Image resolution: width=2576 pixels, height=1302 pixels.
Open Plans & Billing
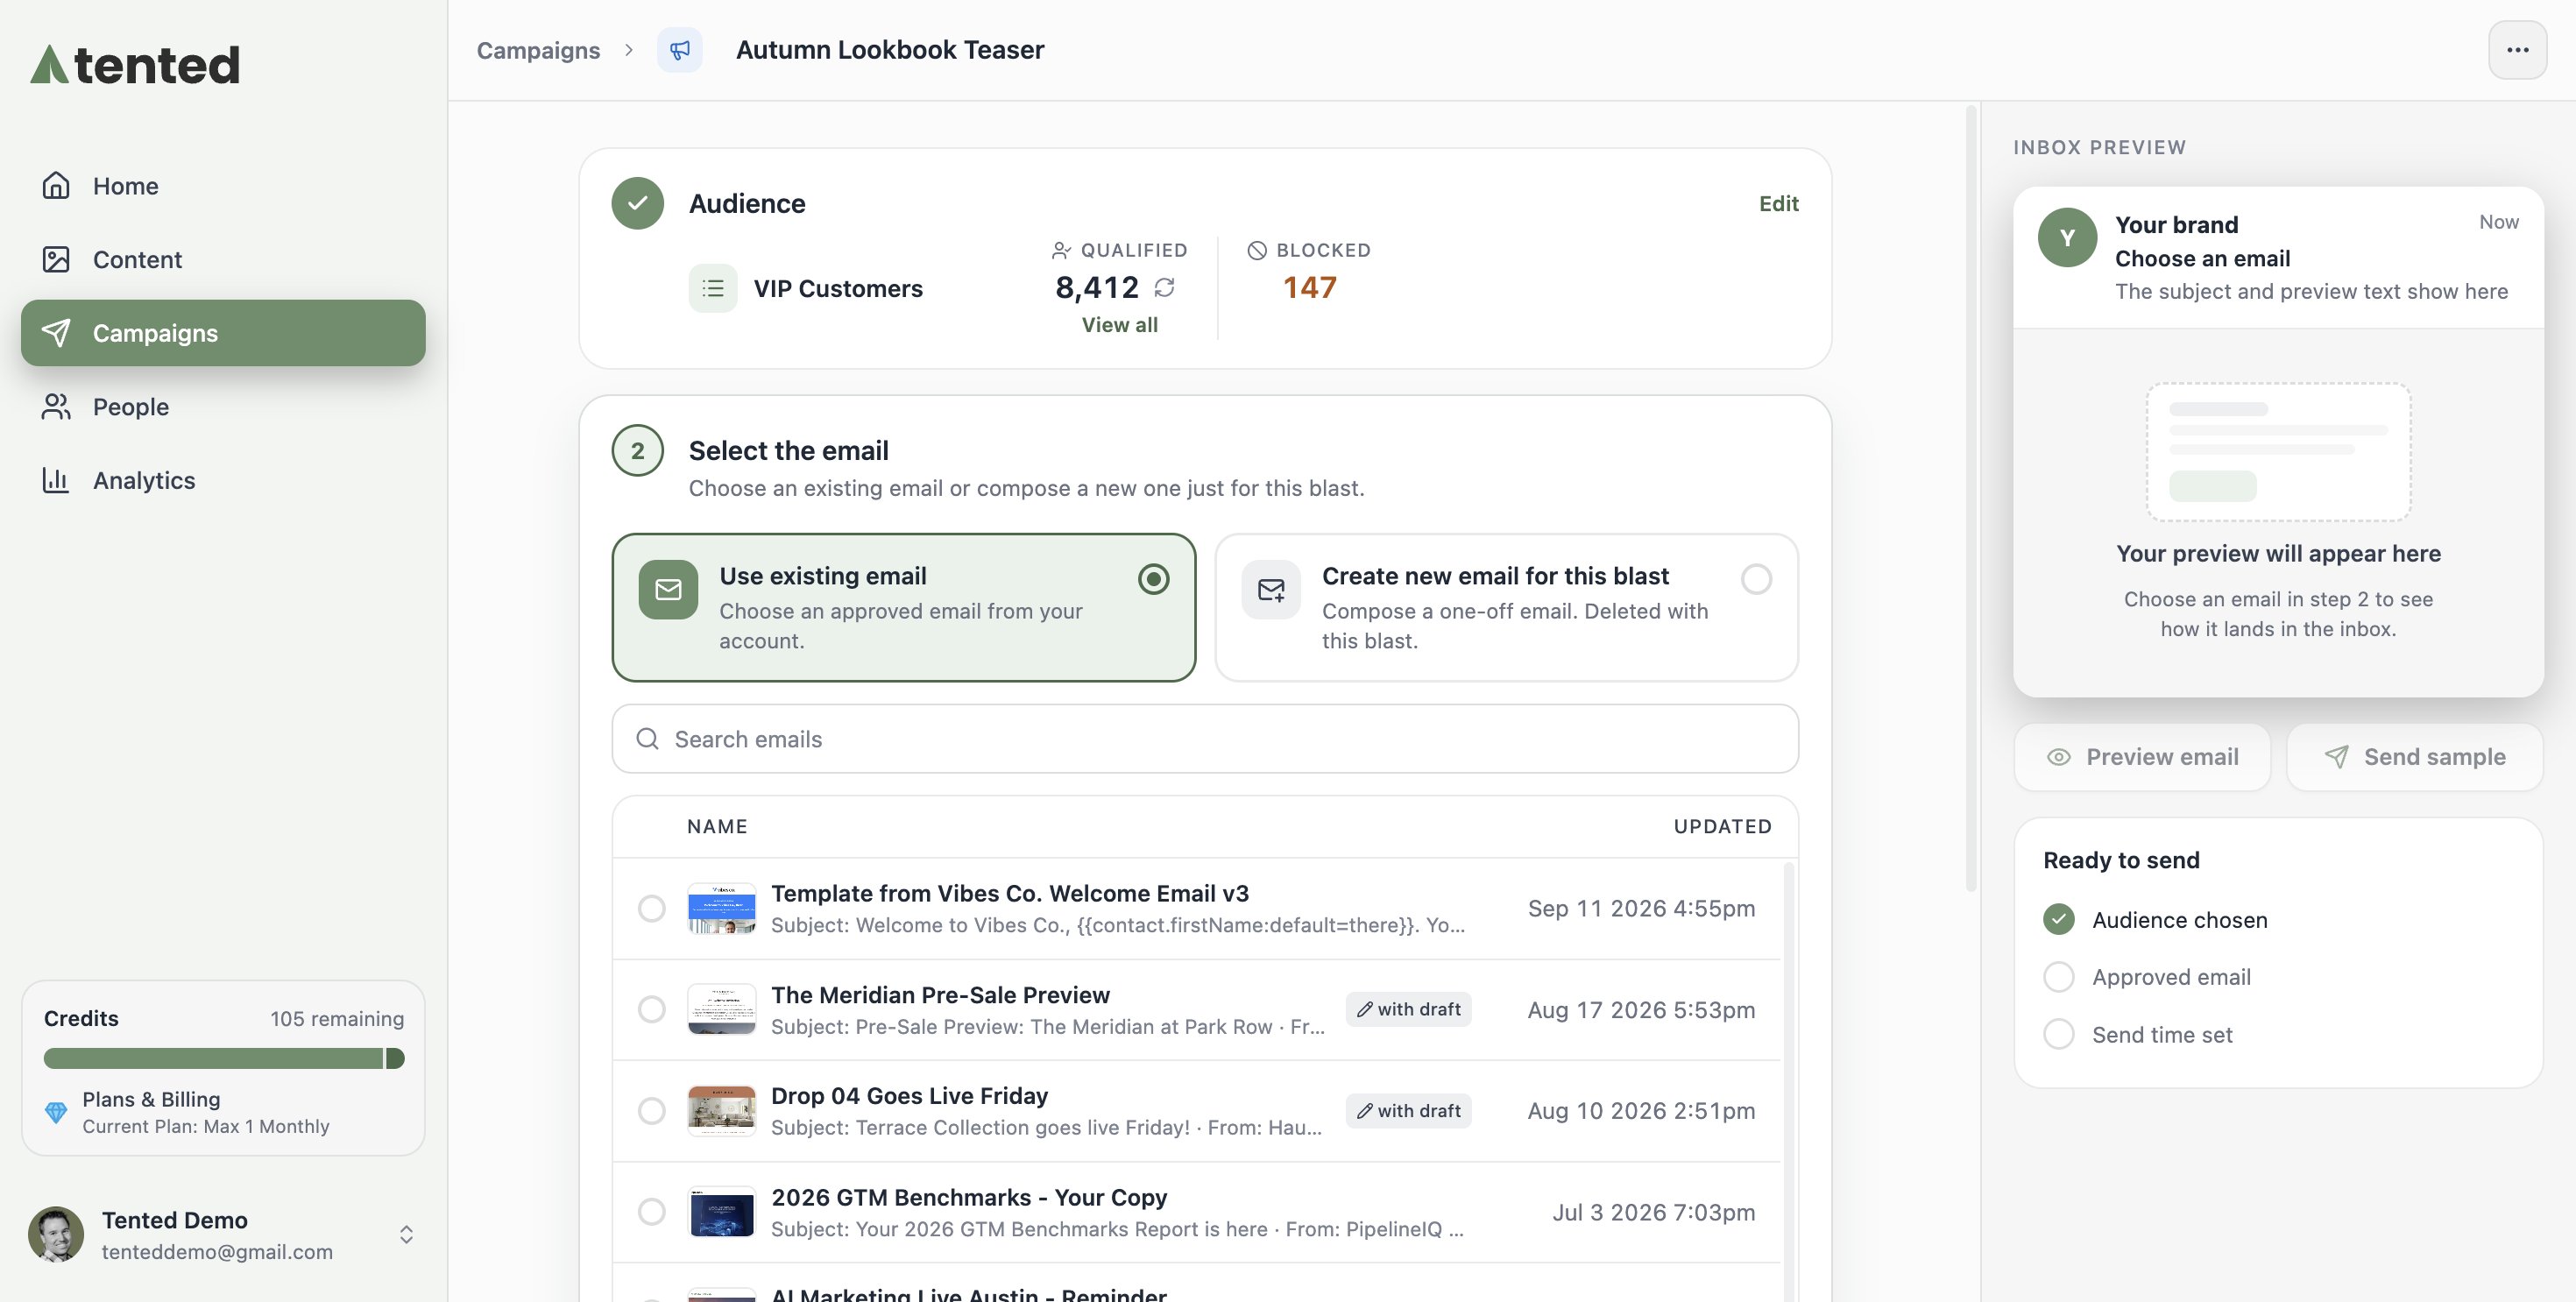(223, 1112)
